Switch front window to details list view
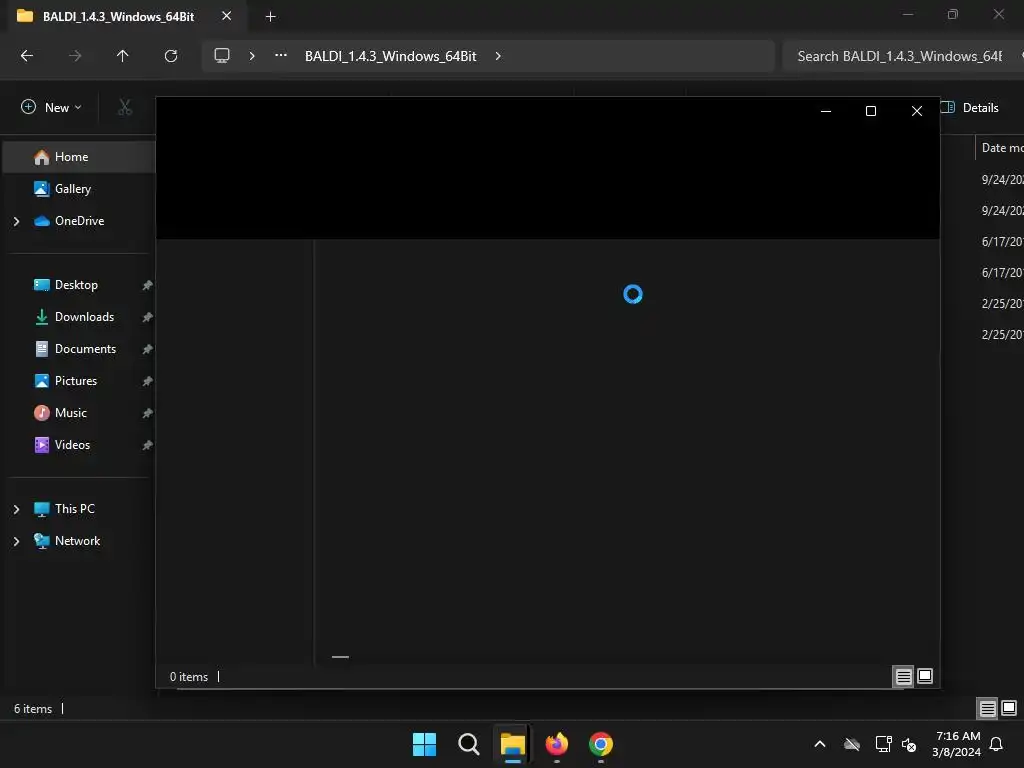This screenshot has height=768, width=1024. pyautogui.click(x=903, y=677)
